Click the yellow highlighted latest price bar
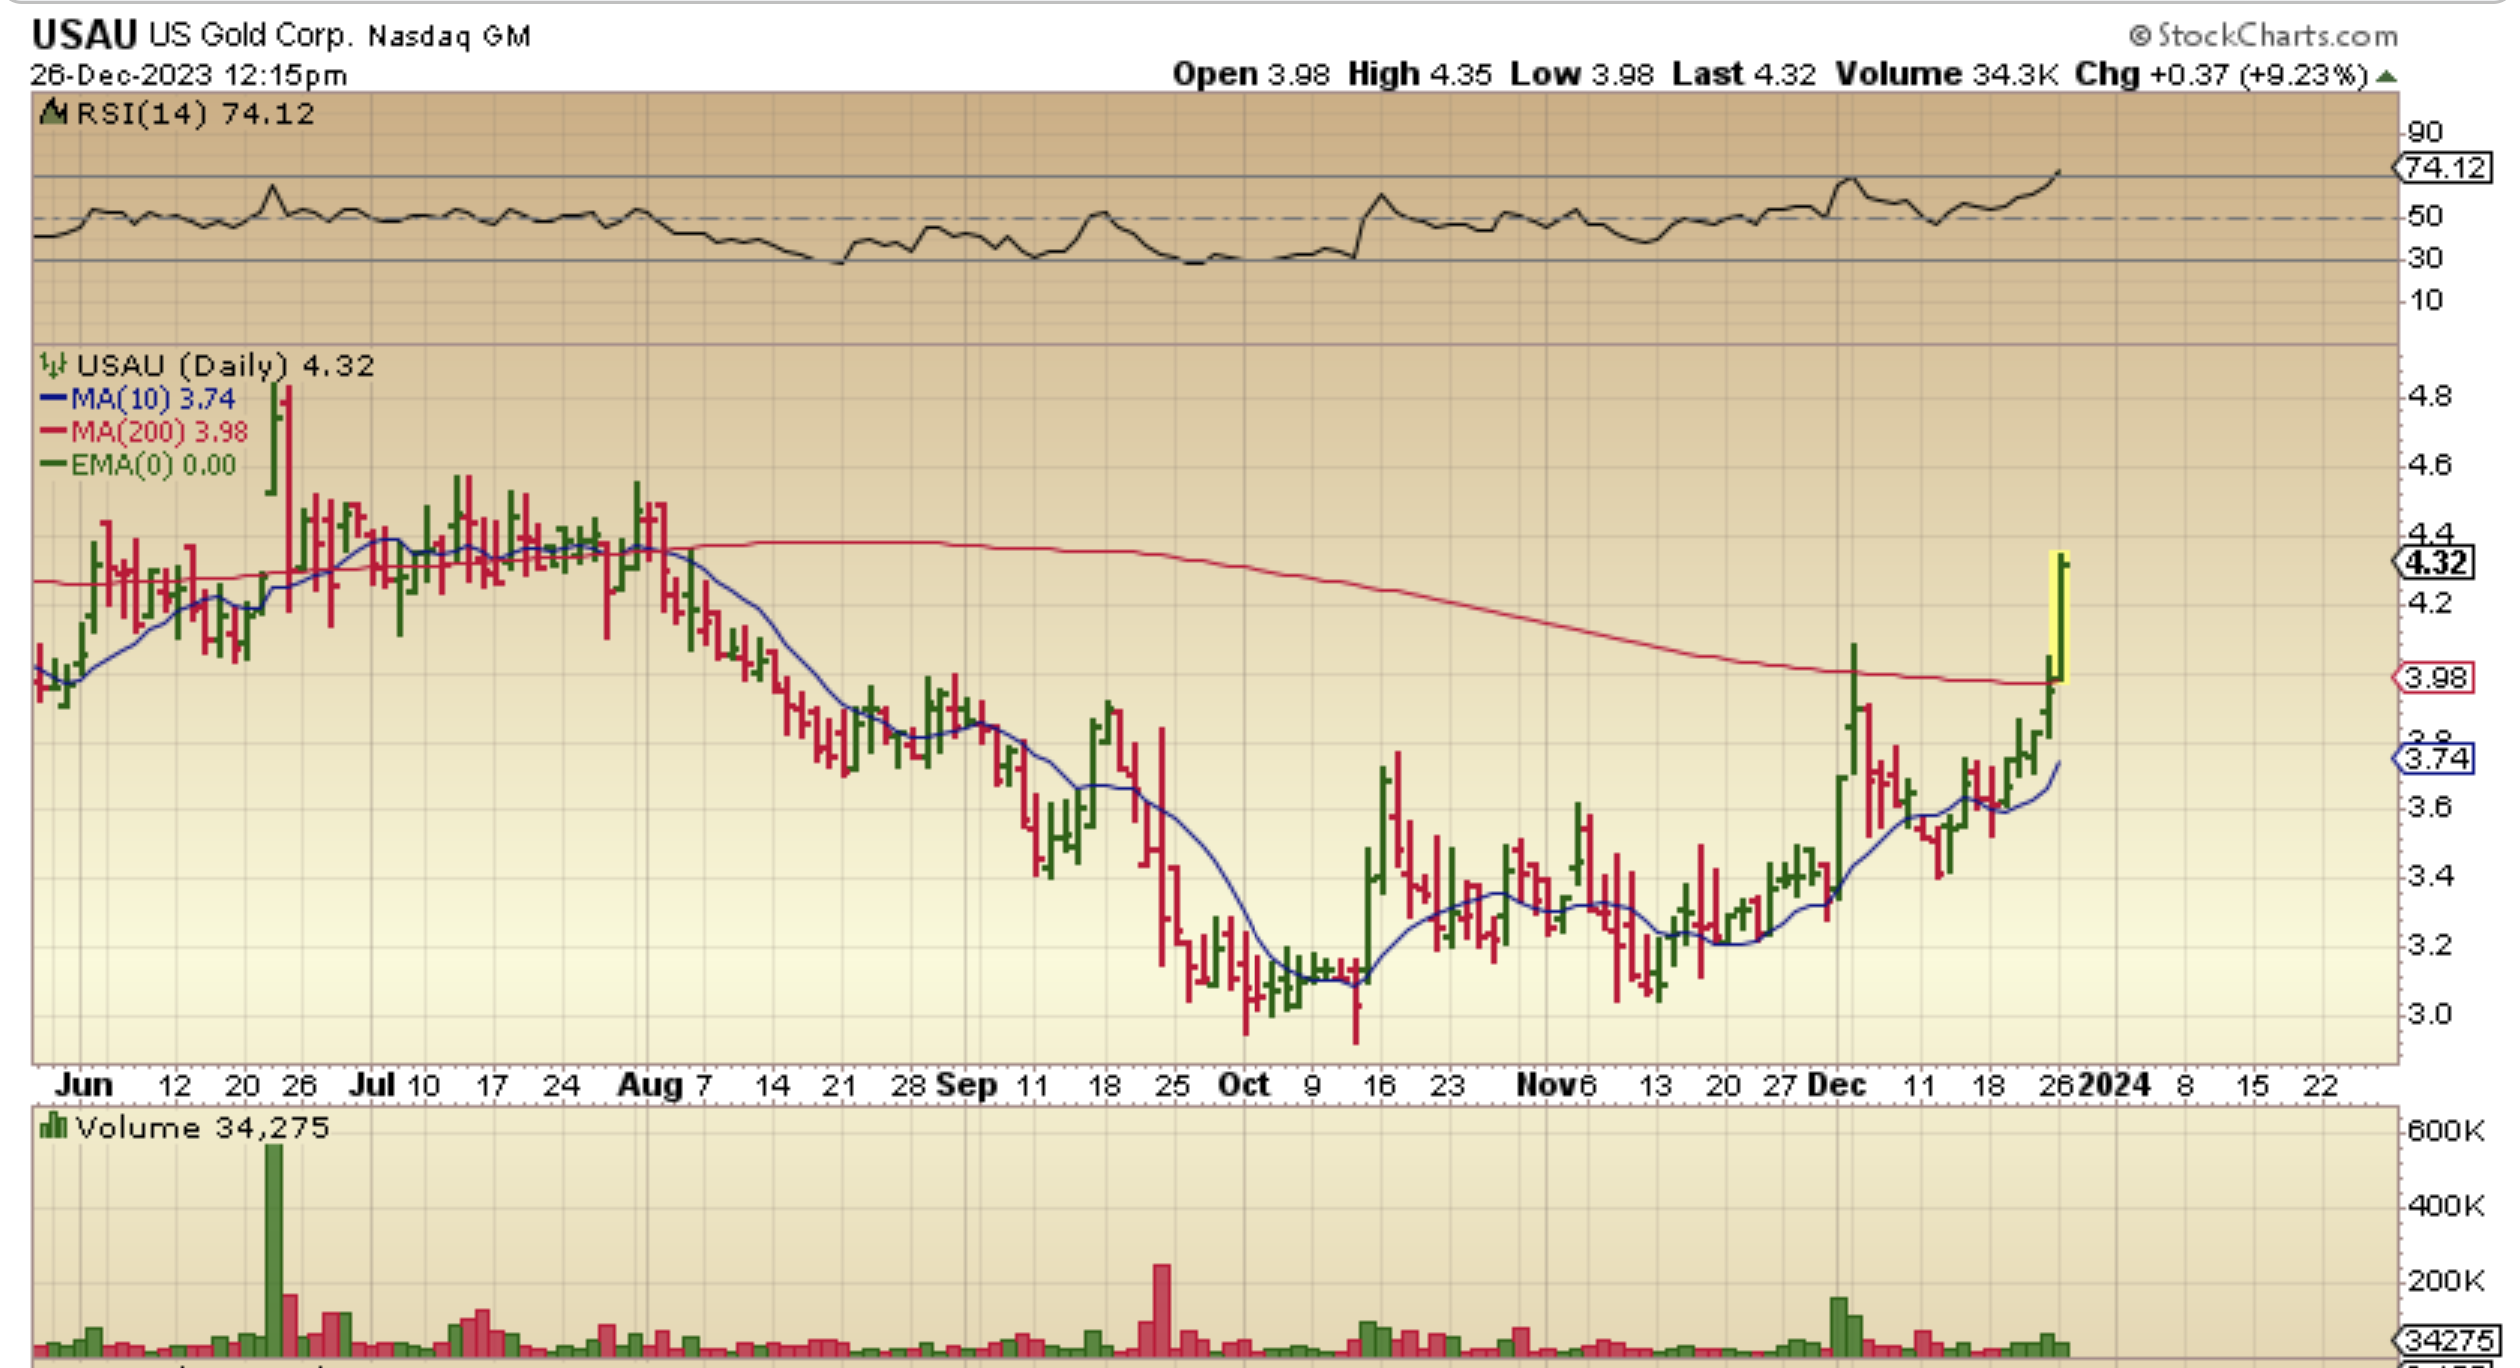Image resolution: width=2520 pixels, height=1368 pixels. point(2060,617)
